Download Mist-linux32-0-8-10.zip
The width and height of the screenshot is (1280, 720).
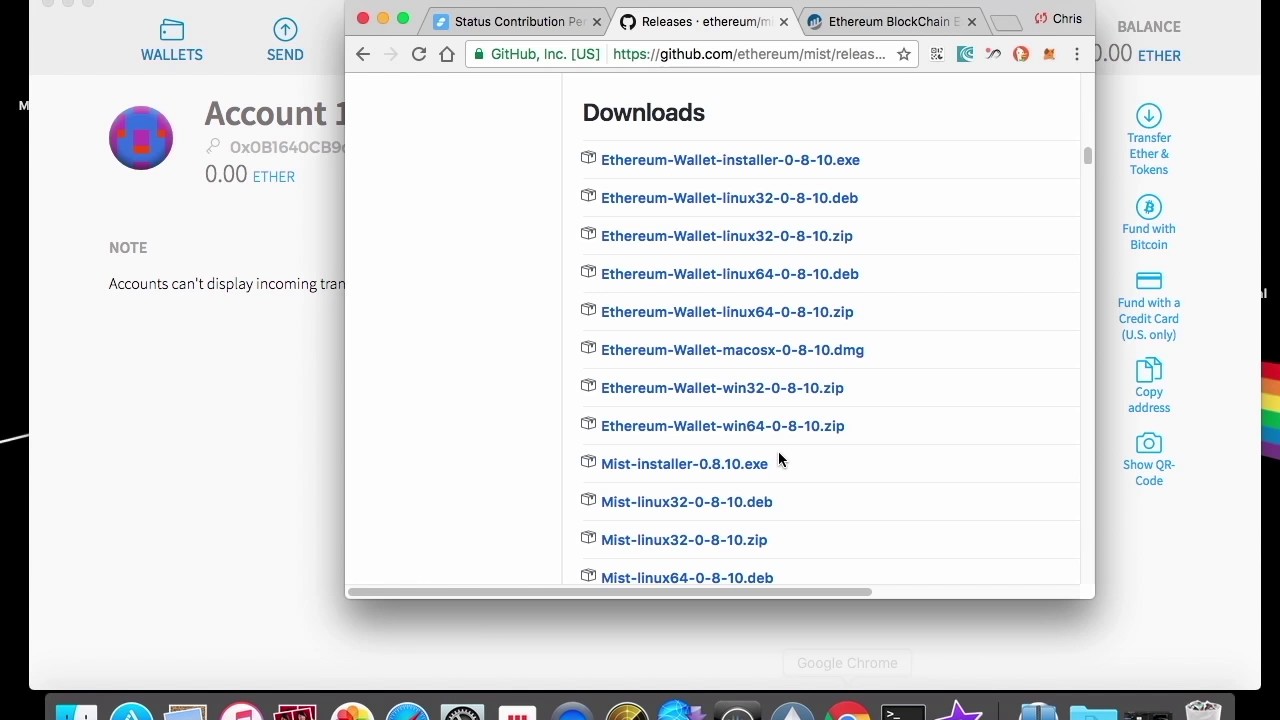tap(684, 540)
